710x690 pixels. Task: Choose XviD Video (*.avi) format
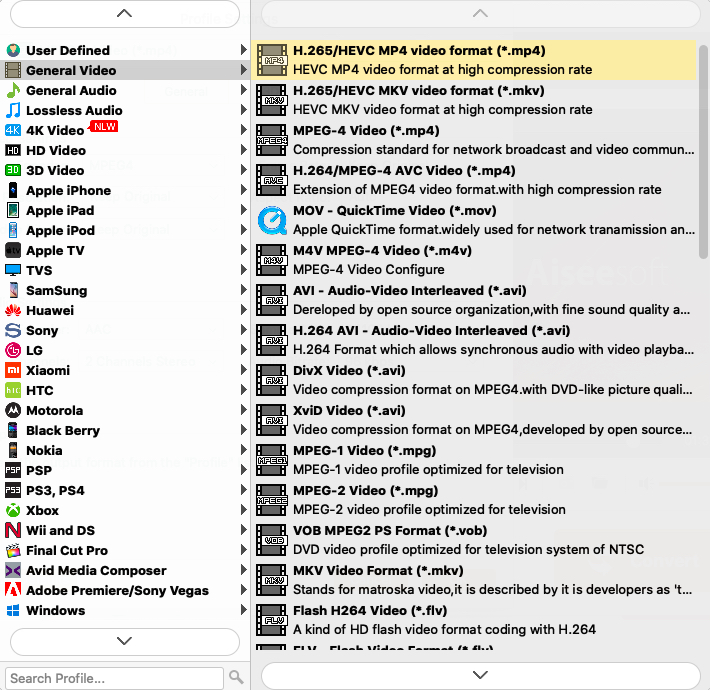tap(474, 420)
